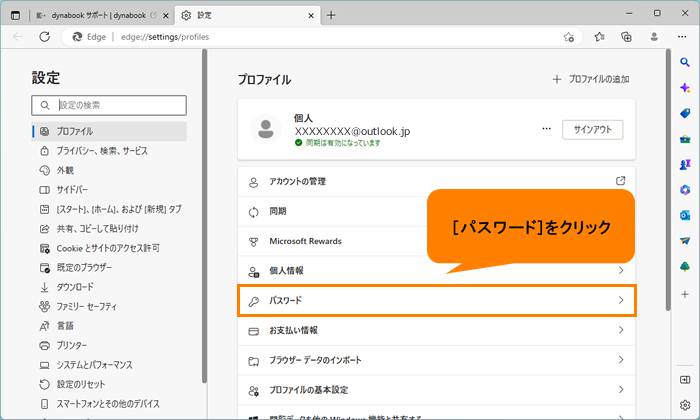Click the profile avatar picture for 個人
The image size is (700, 420).
coord(266,129)
